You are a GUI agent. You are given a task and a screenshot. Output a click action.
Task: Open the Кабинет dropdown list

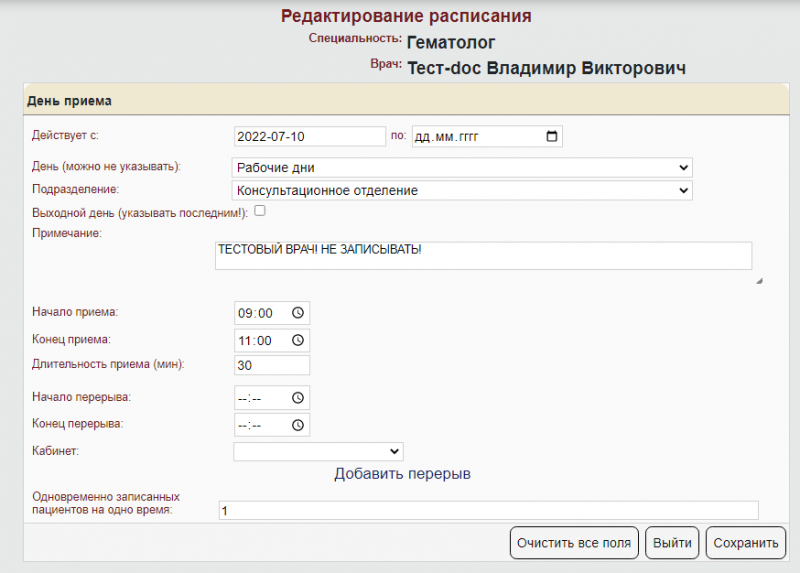click(318, 452)
